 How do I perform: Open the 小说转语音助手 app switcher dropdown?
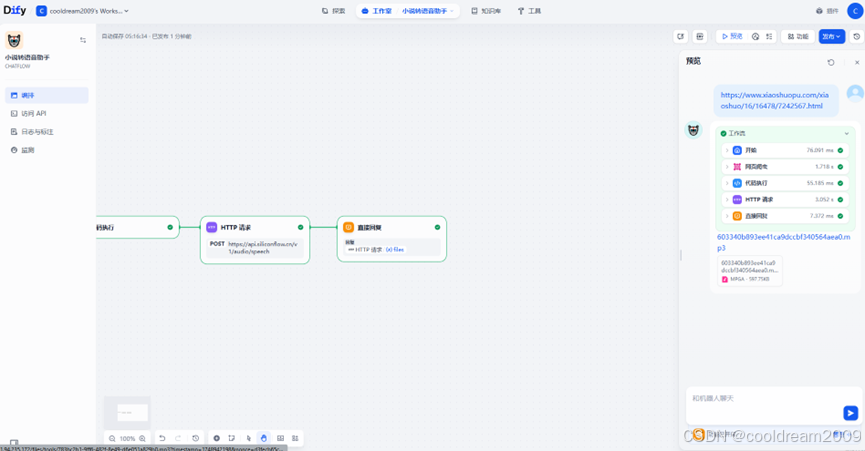click(x=428, y=11)
